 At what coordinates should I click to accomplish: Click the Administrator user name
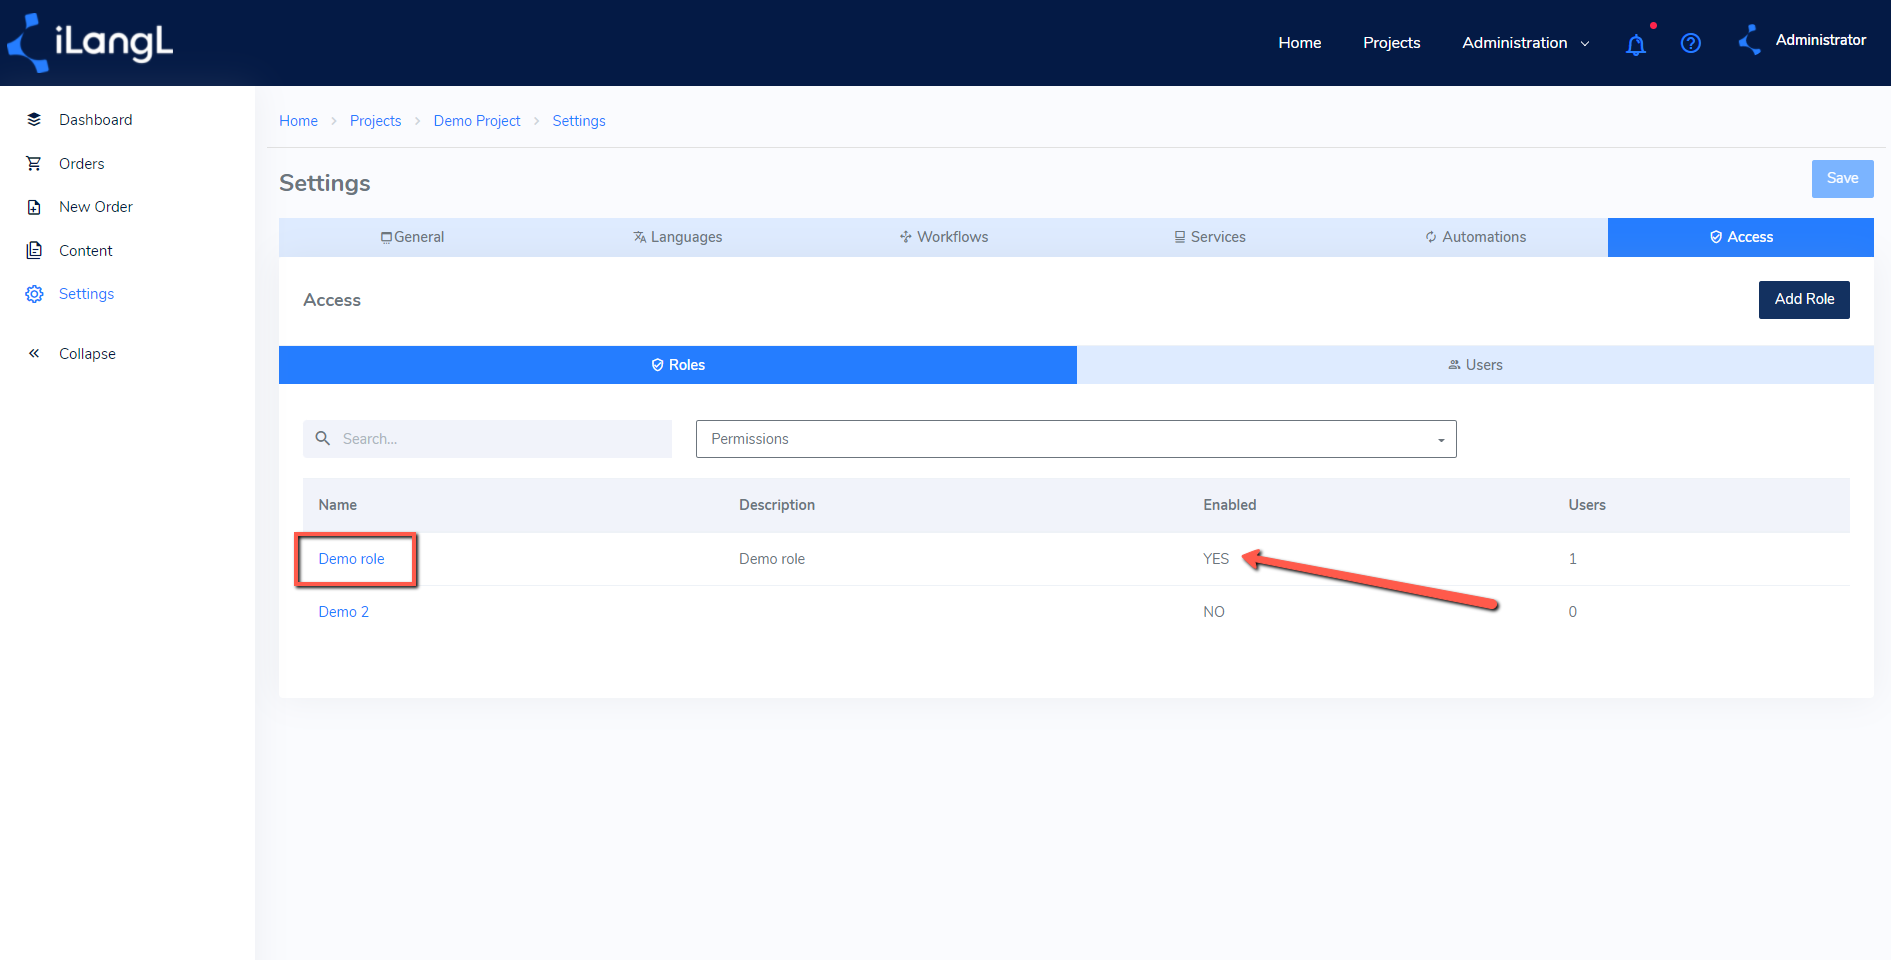pyautogui.click(x=1820, y=40)
